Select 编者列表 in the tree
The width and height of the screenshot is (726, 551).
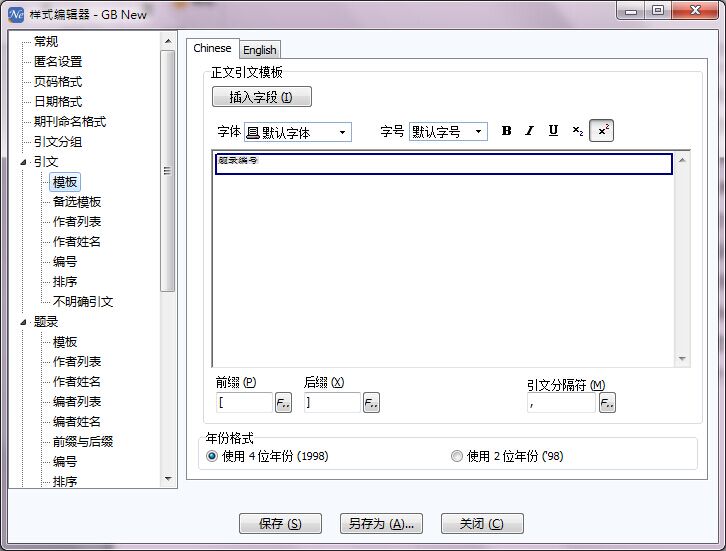pos(77,401)
